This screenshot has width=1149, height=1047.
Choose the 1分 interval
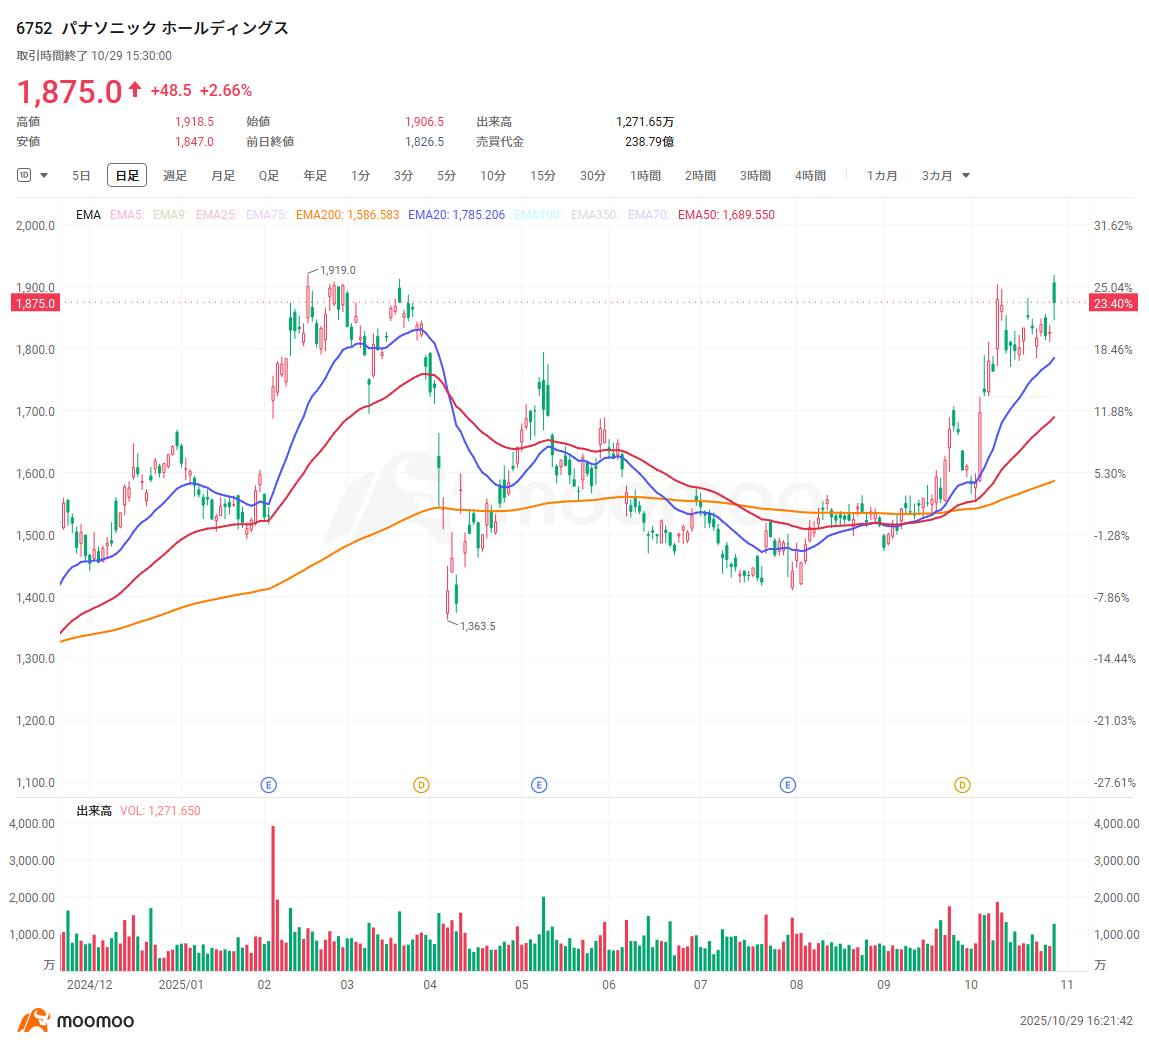point(360,176)
